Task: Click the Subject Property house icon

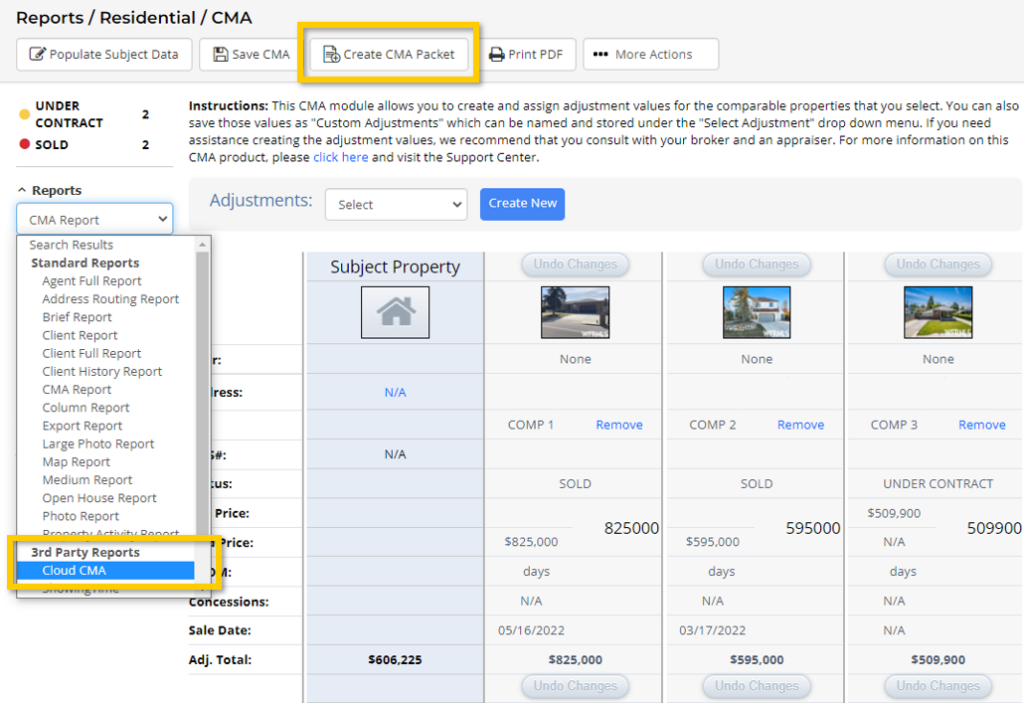Action: point(395,312)
